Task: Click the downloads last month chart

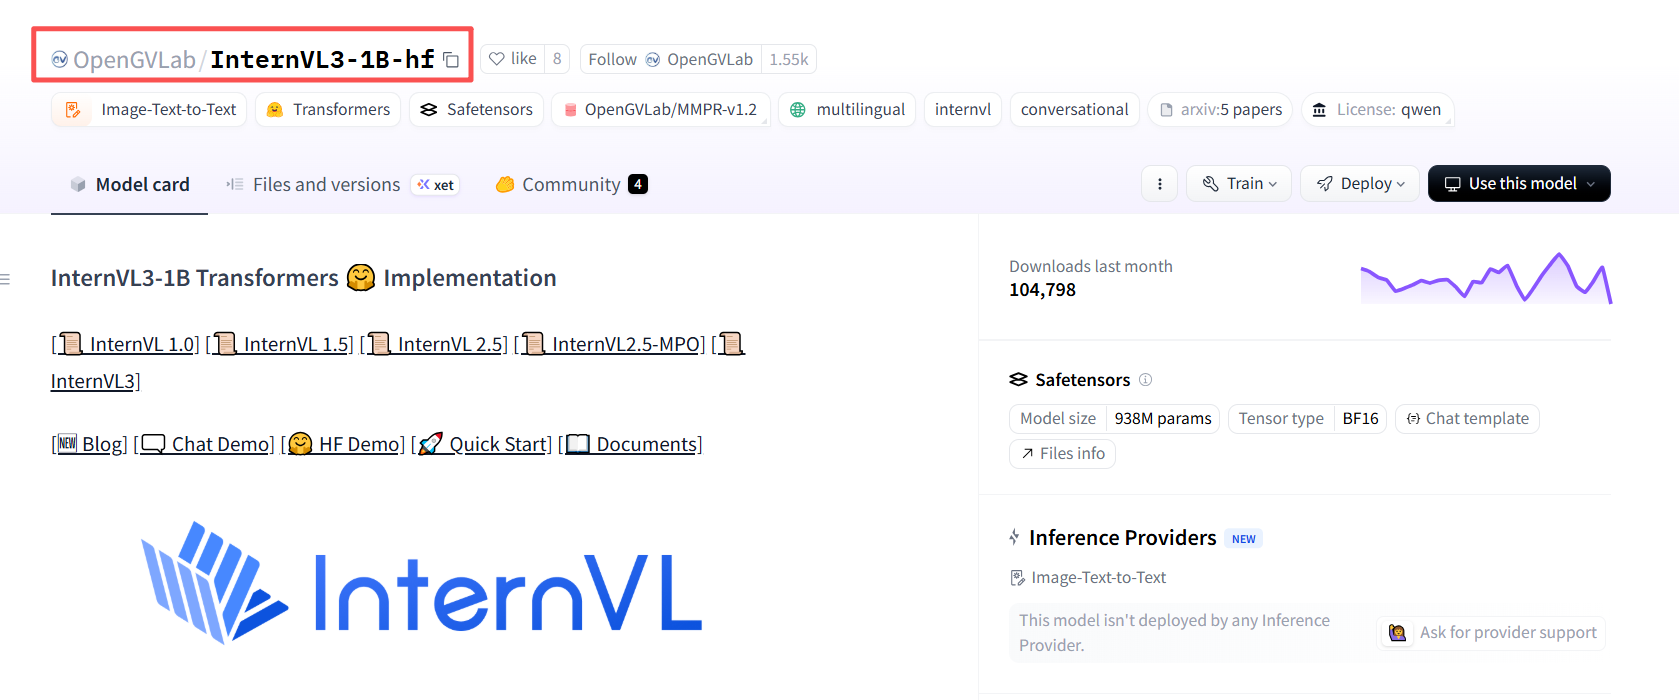Action: point(1486,278)
